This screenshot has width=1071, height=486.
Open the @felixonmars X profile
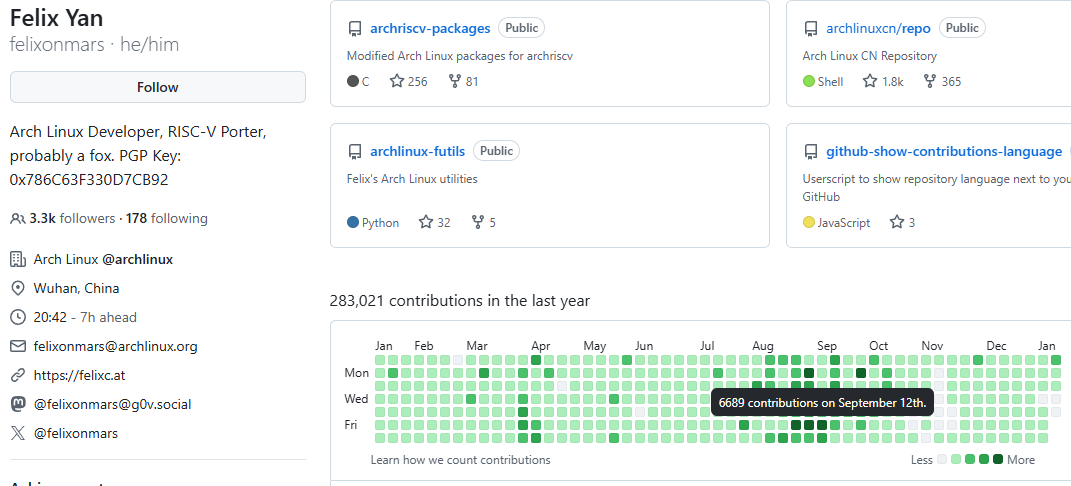[x=76, y=433]
